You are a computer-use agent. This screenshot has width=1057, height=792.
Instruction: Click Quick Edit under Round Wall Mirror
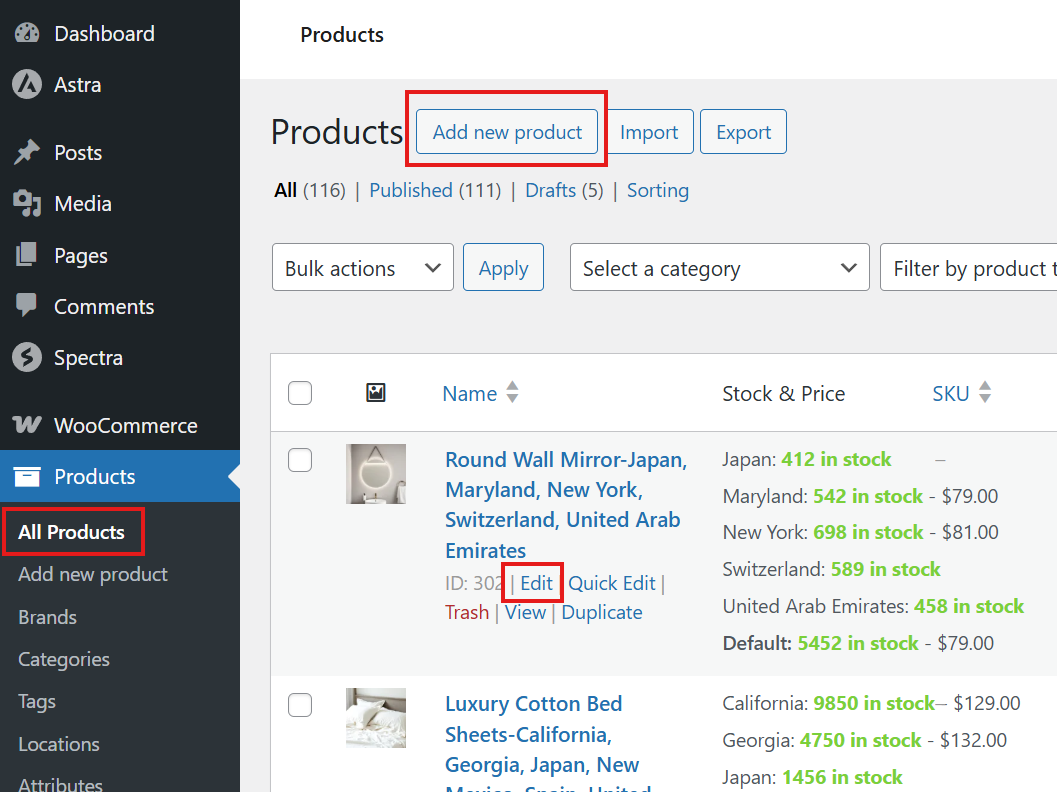pyautogui.click(x=612, y=583)
